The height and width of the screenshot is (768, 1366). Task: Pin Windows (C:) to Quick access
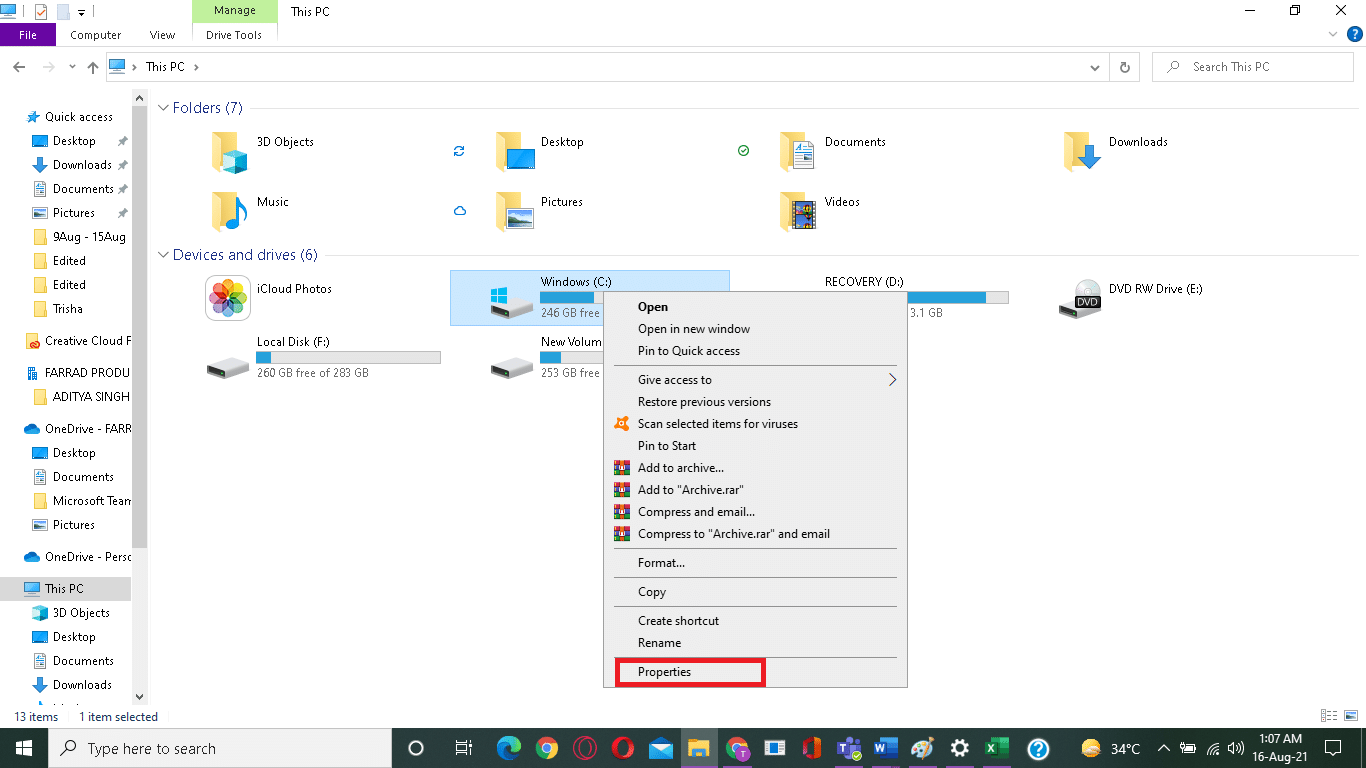[x=690, y=351]
